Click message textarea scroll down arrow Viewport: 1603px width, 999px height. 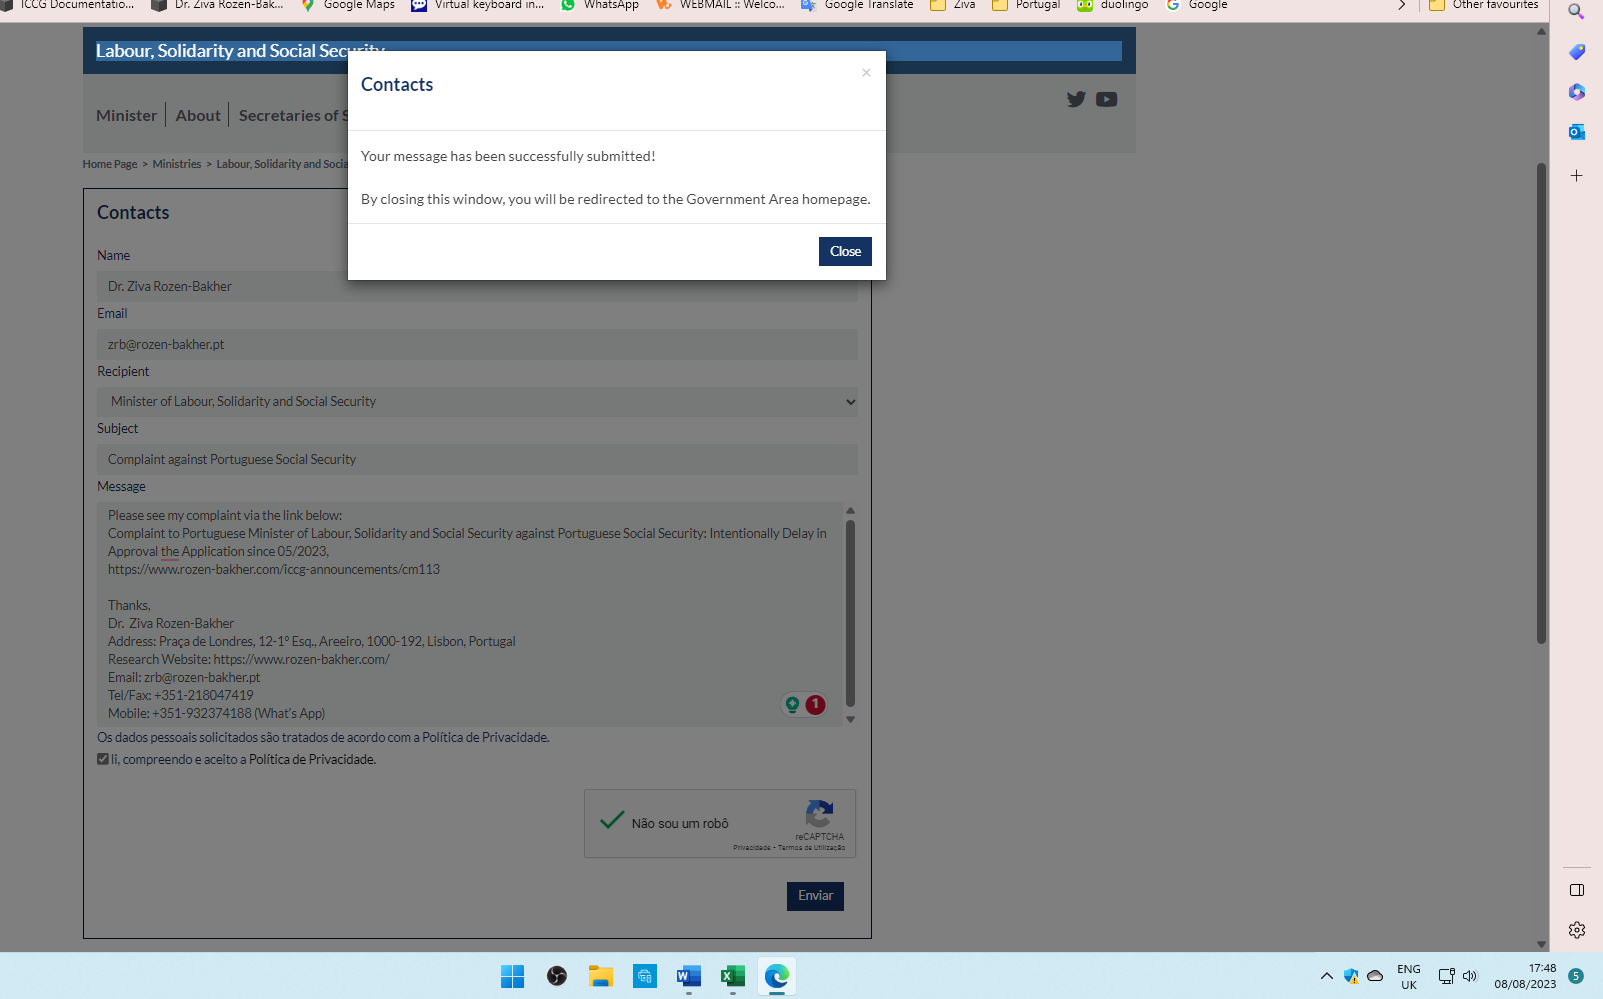[851, 719]
